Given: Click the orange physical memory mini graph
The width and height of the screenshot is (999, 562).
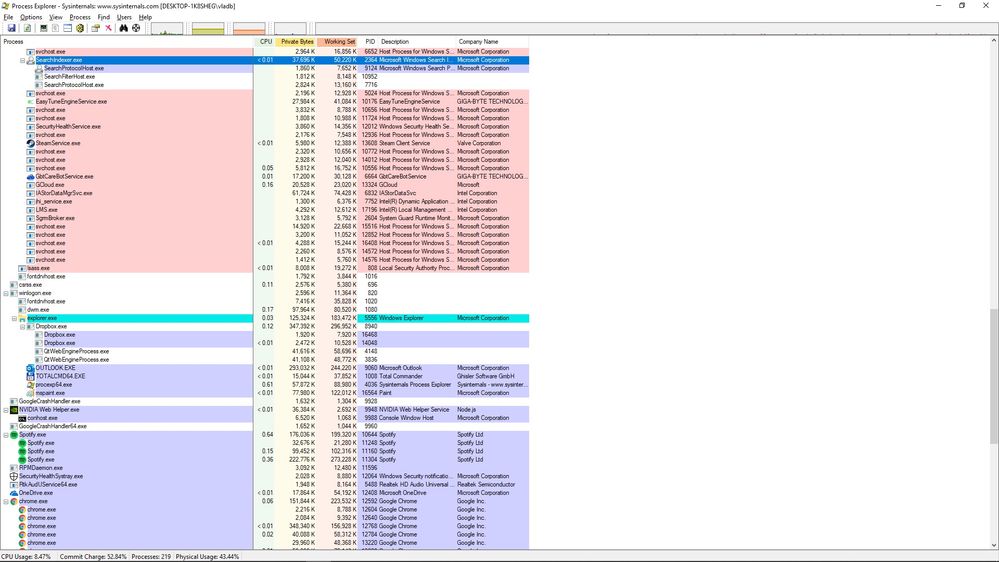Looking at the screenshot, I should coord(249,29).
